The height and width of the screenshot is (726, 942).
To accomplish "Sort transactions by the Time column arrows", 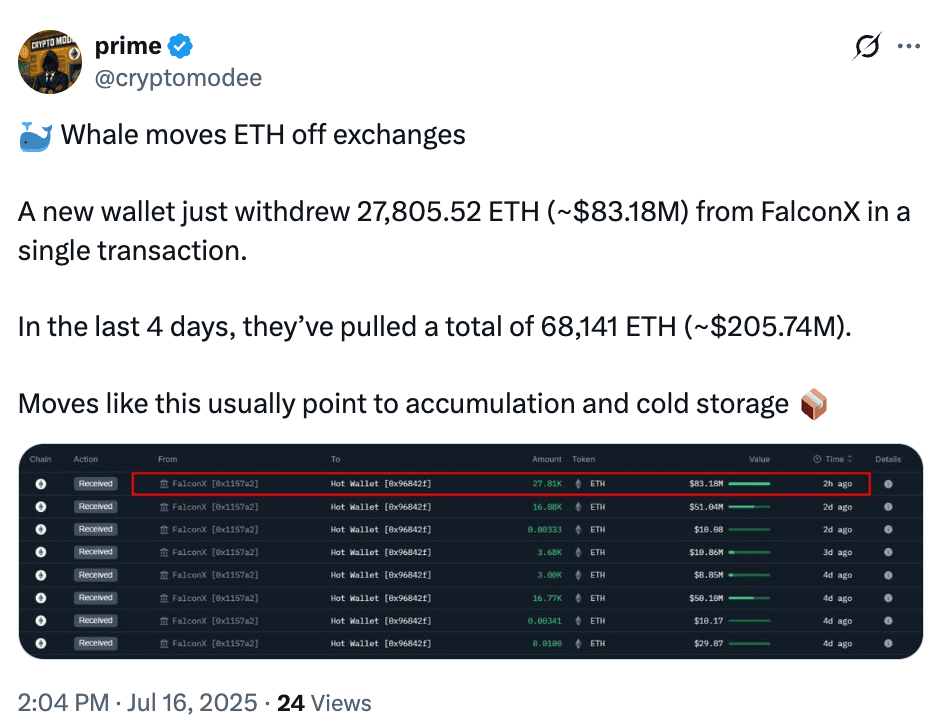I will click(849, 459).
